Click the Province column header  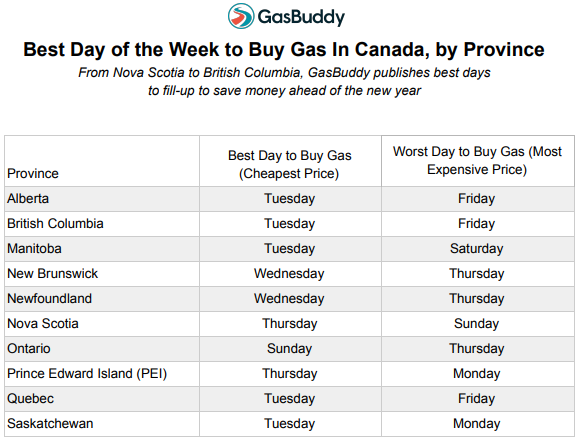click(102, 161)
